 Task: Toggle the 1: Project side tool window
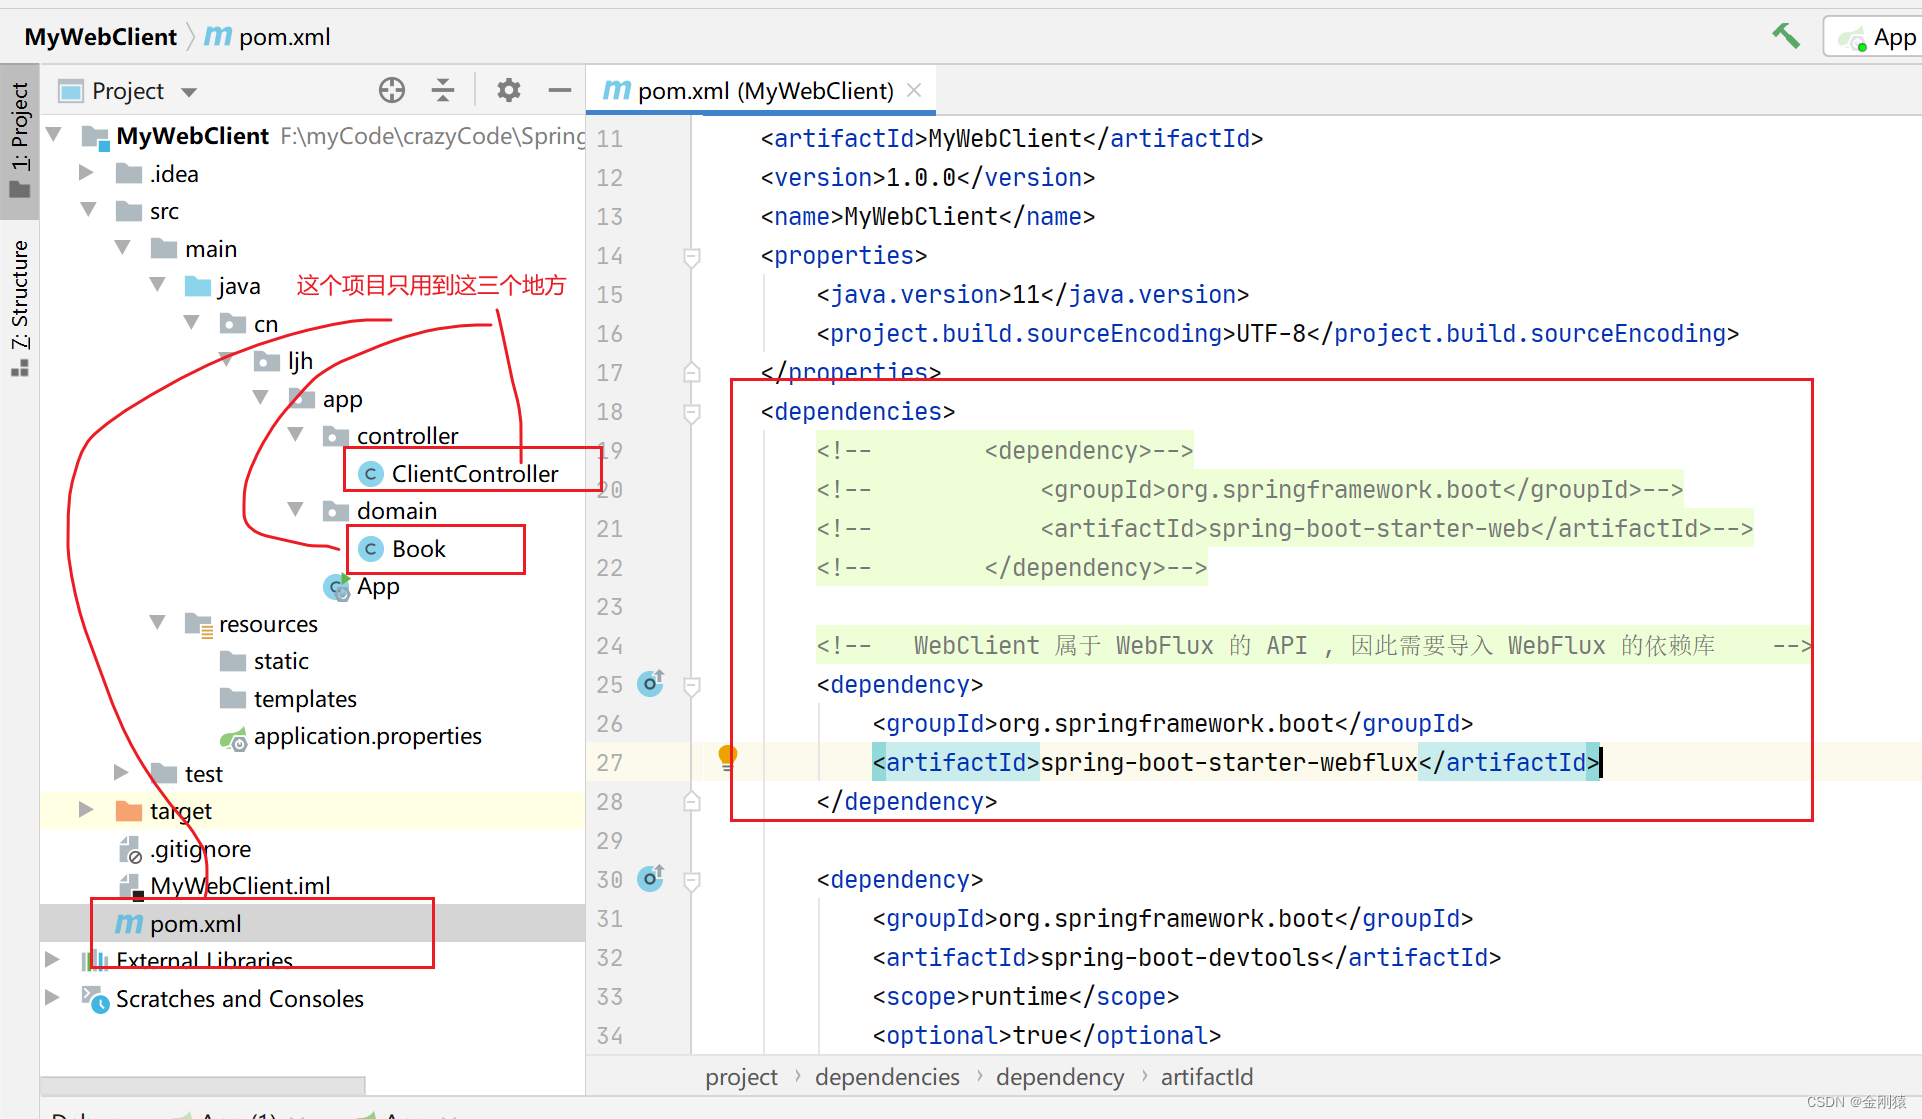(20, 140)
